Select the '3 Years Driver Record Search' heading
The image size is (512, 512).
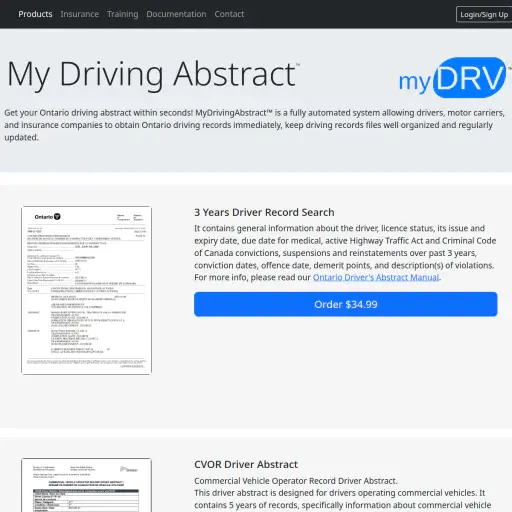click(264, 212)
